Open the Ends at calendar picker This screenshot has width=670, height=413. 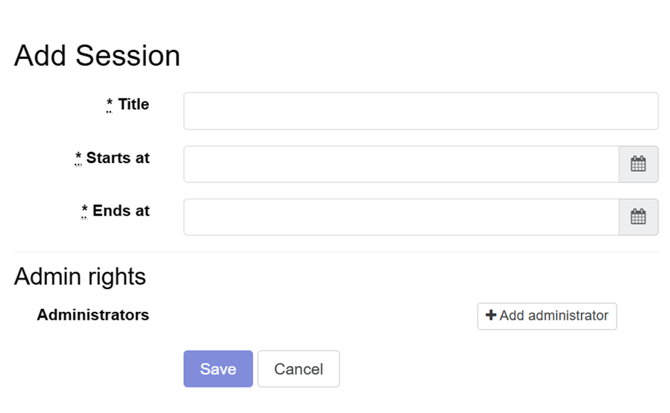(x=638, y=217)
